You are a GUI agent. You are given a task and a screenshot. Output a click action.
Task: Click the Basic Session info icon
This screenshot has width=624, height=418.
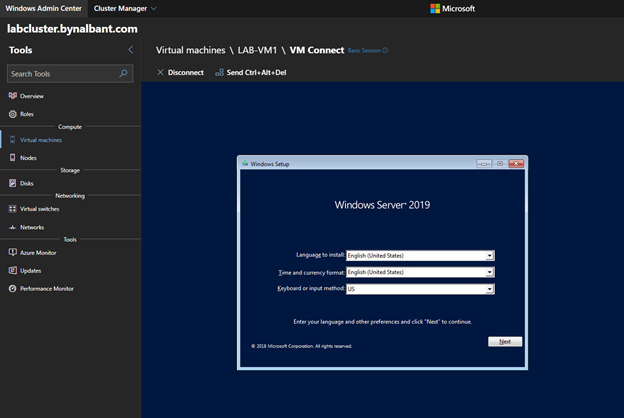click(x=385, y=50)
